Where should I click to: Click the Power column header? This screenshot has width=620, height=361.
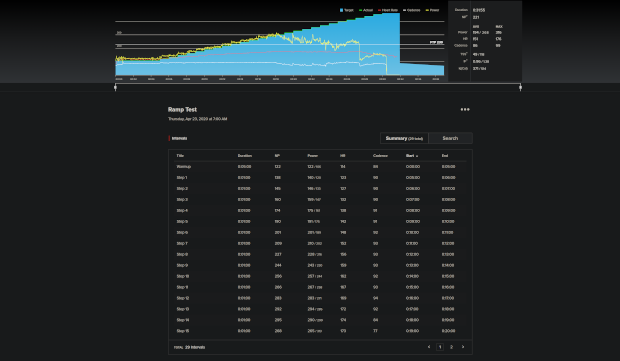313,156
